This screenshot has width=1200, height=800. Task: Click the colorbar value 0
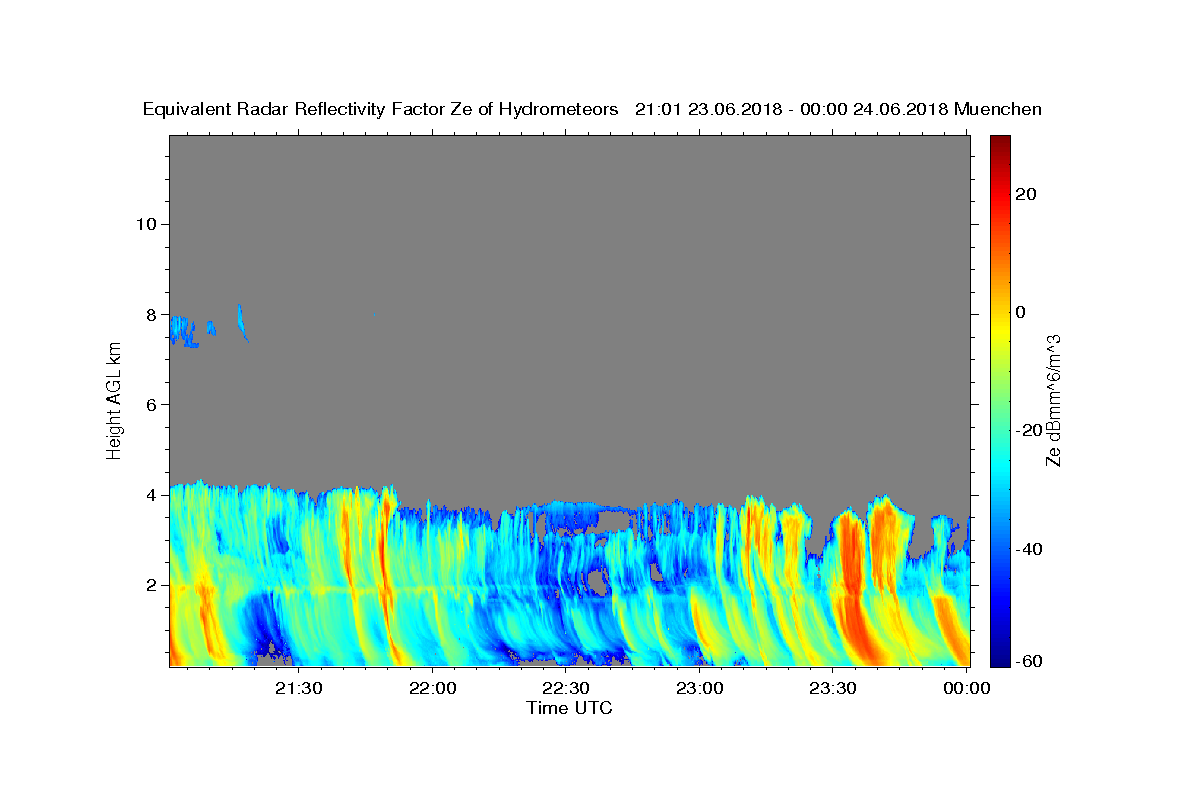1021,312
